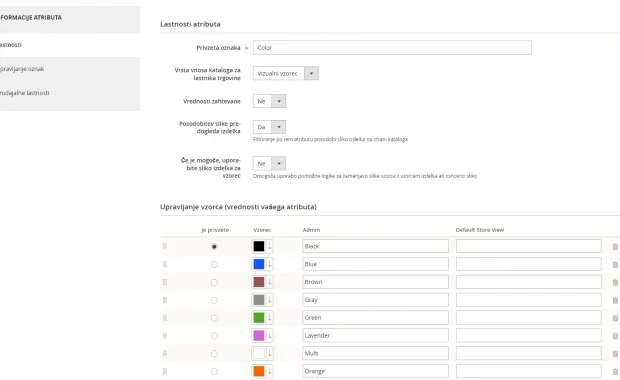Edit the Admin label field for Blue
The width and height of the screenshot is (620, 380).
[375, 264]
